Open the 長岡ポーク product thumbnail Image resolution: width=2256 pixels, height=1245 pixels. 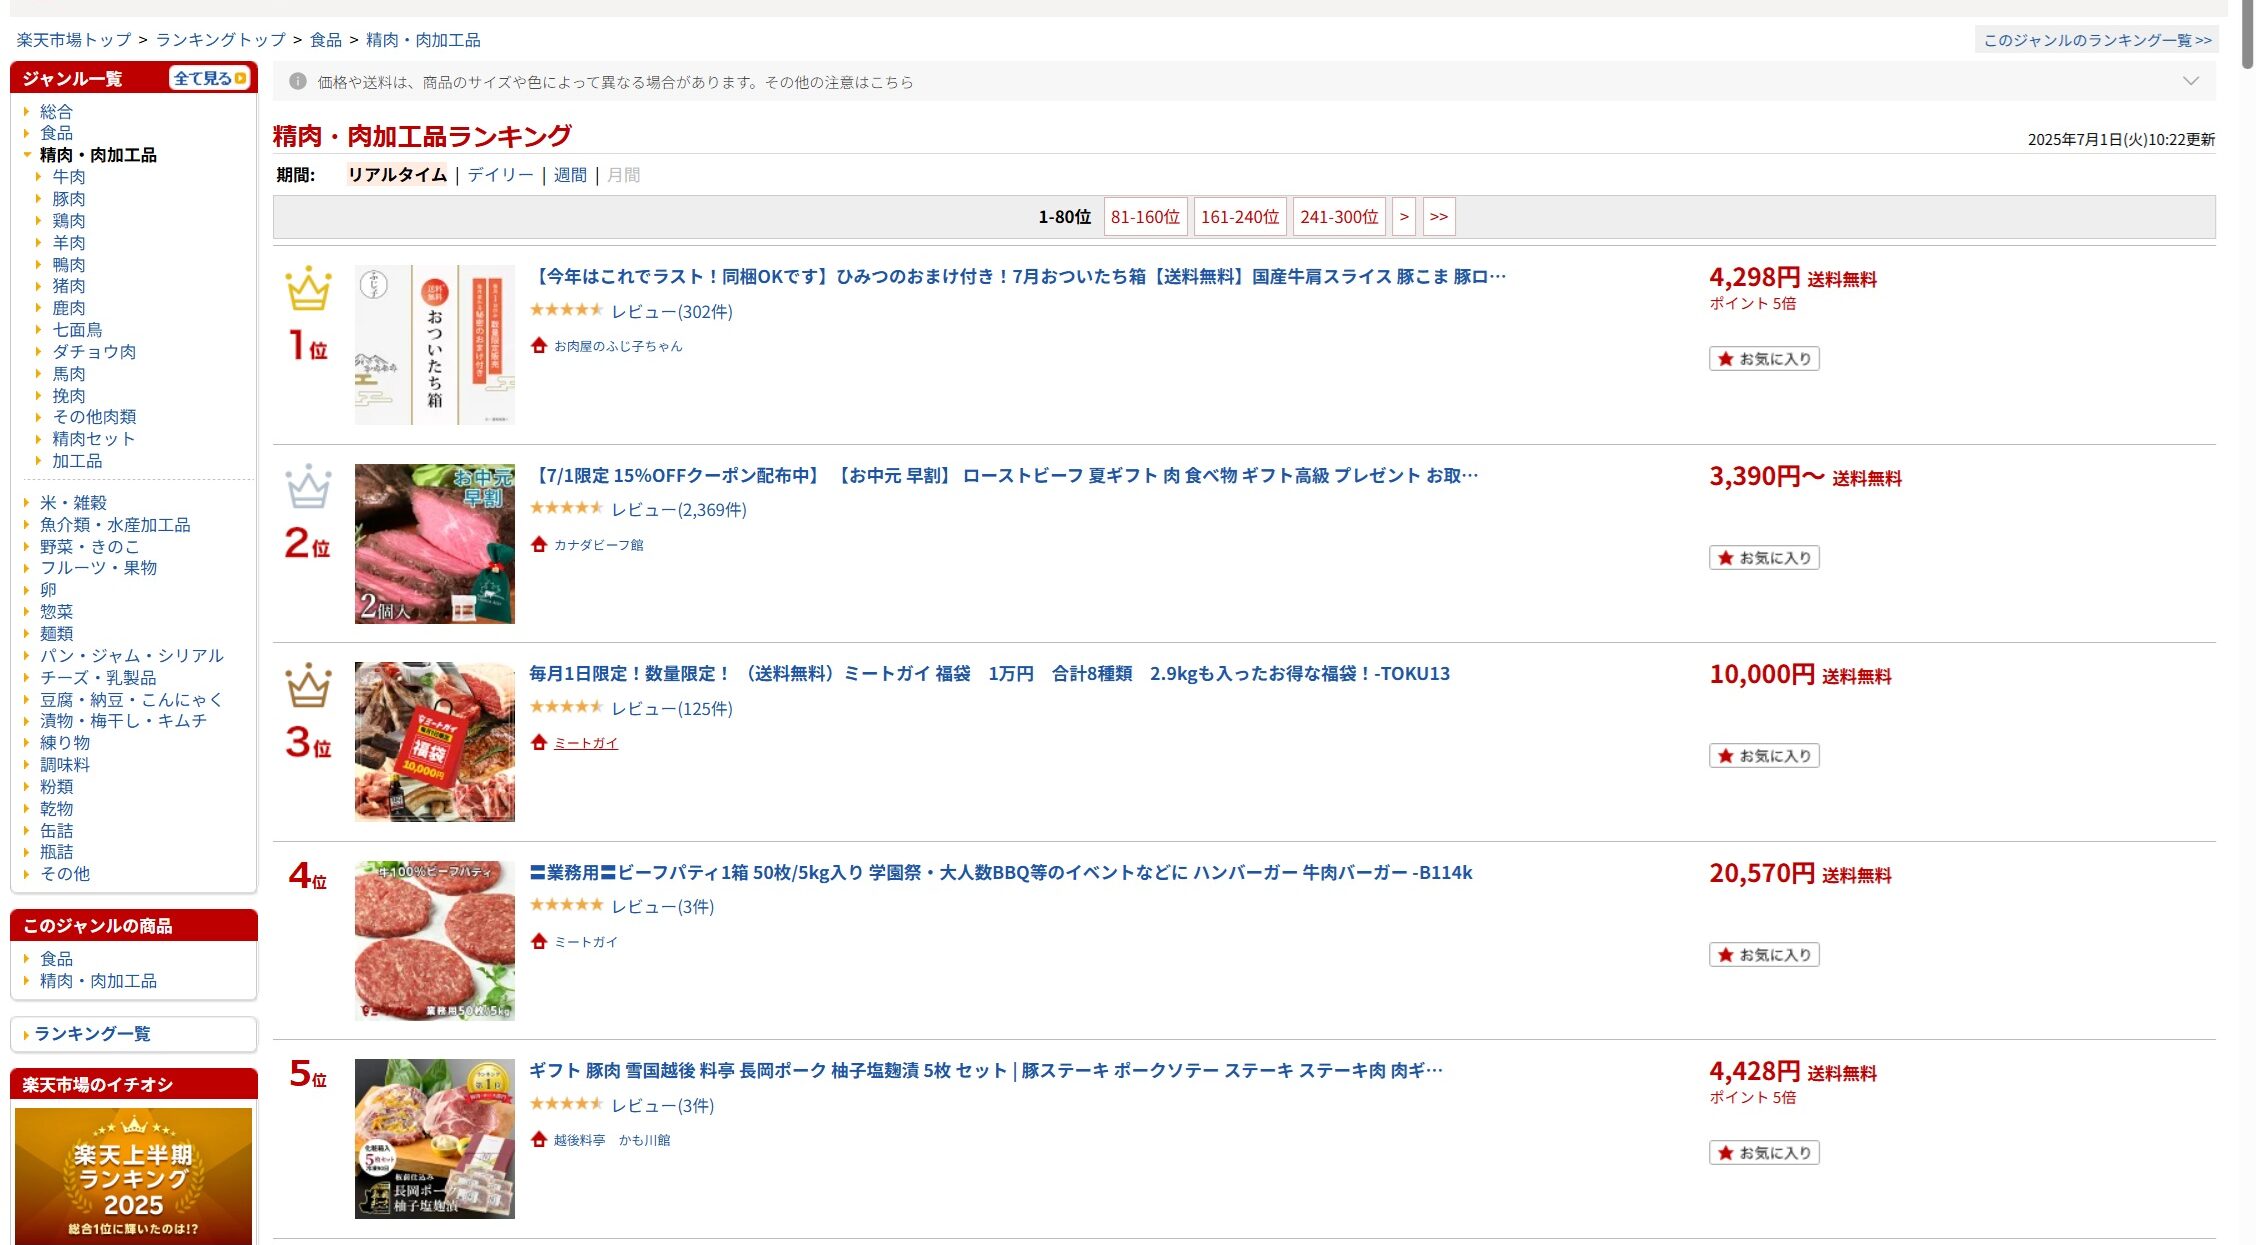coord(435,1139)
